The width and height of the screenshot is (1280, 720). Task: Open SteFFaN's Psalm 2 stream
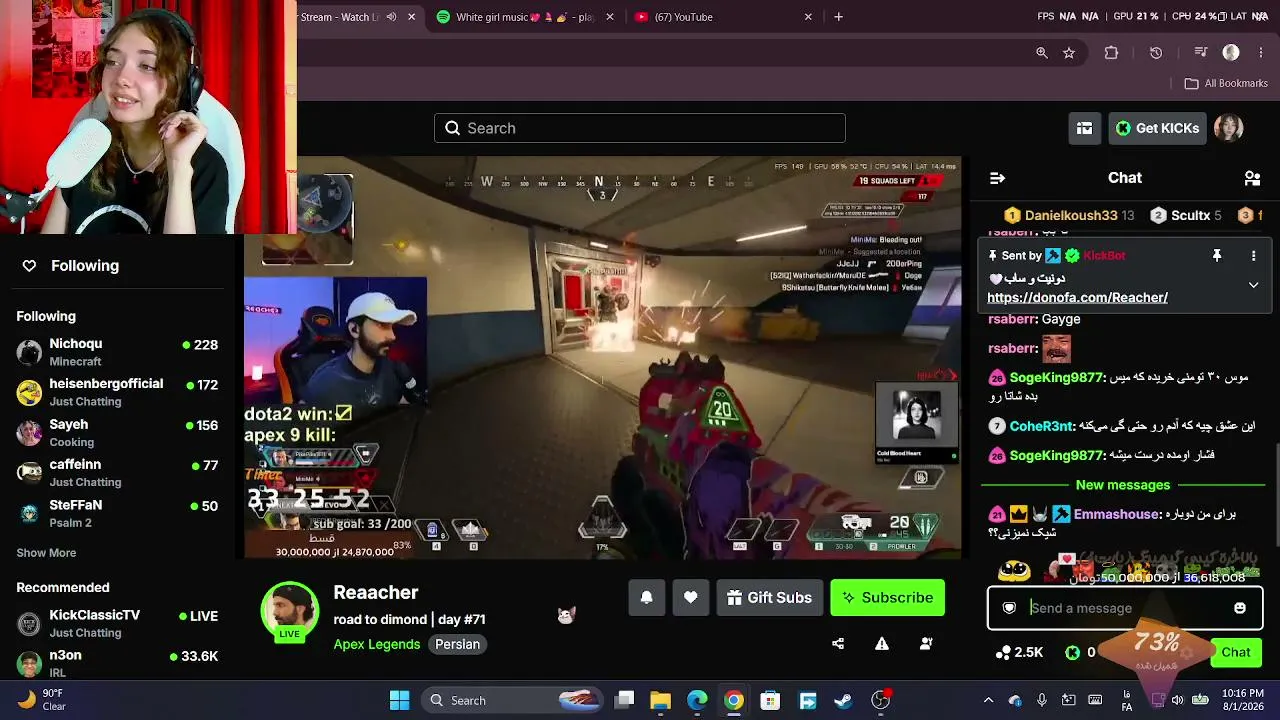117,513
